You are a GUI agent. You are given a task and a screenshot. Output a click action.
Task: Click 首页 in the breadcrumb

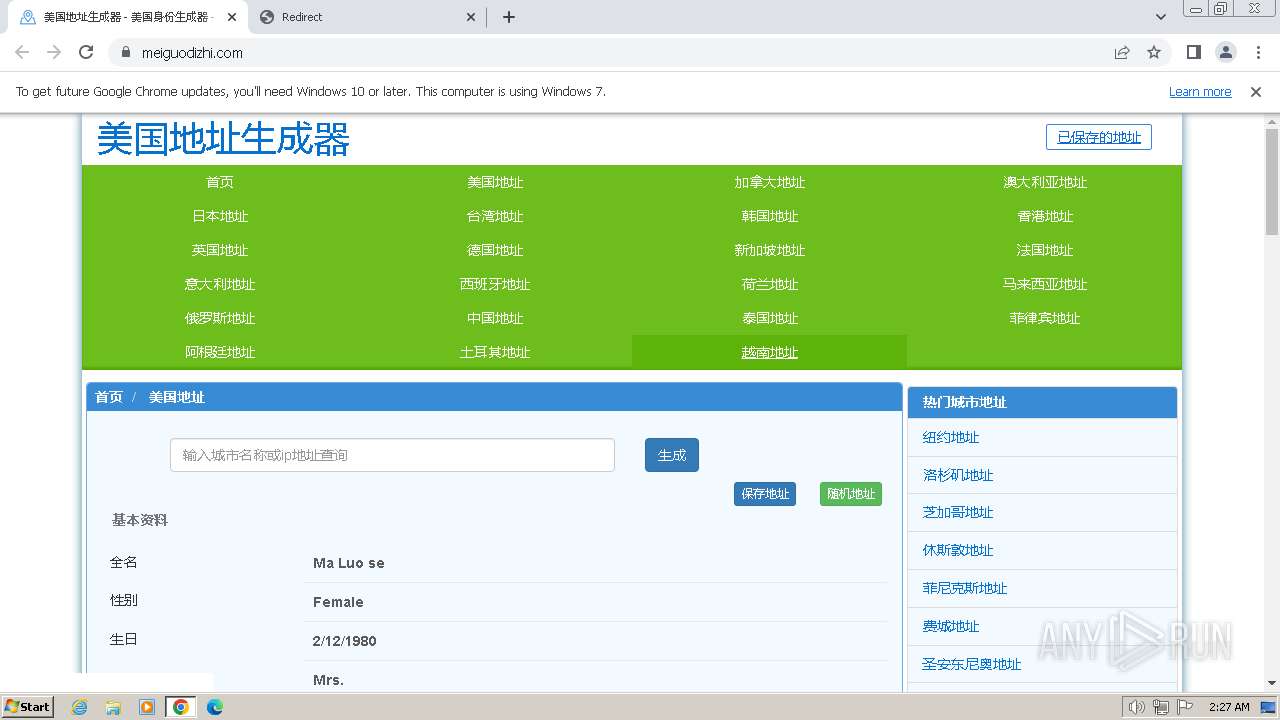pyautogui.click(x=109, y=397)
